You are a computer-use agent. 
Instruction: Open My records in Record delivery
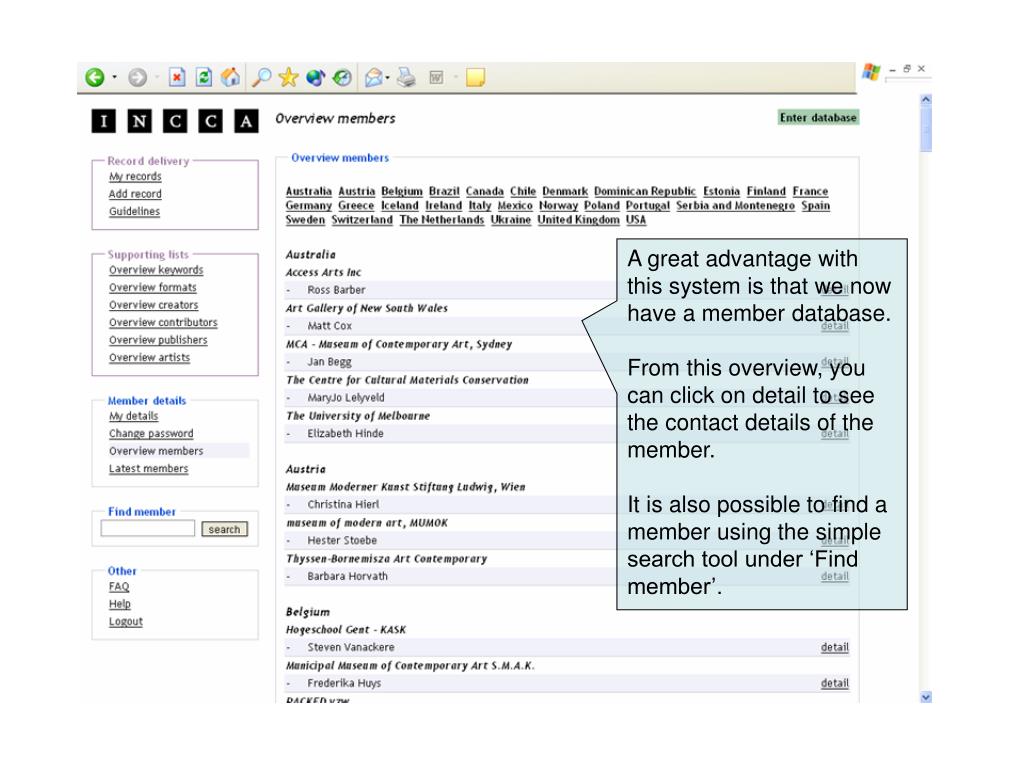pos(135,176)
